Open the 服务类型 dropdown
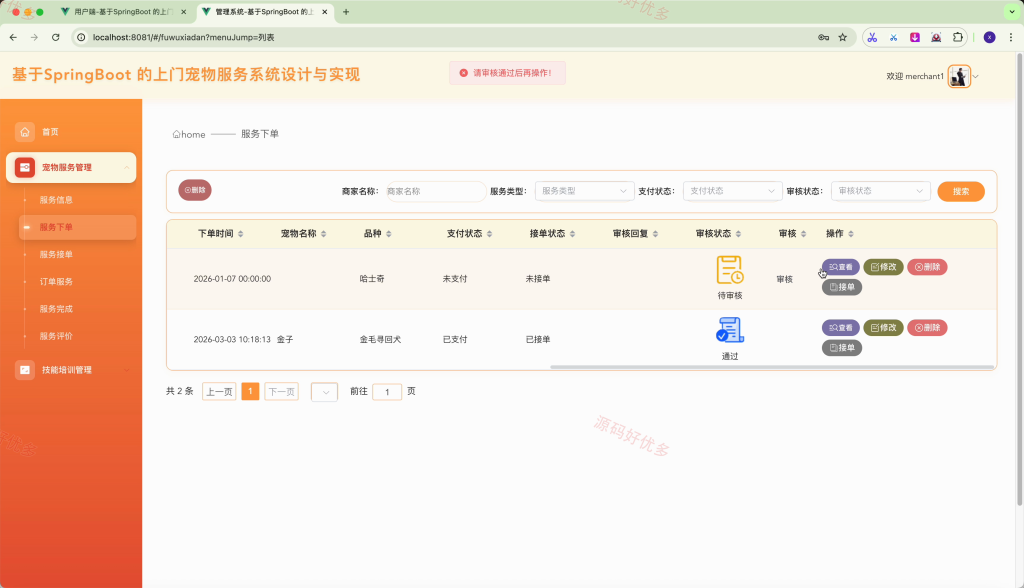 (x=584, y=191)
